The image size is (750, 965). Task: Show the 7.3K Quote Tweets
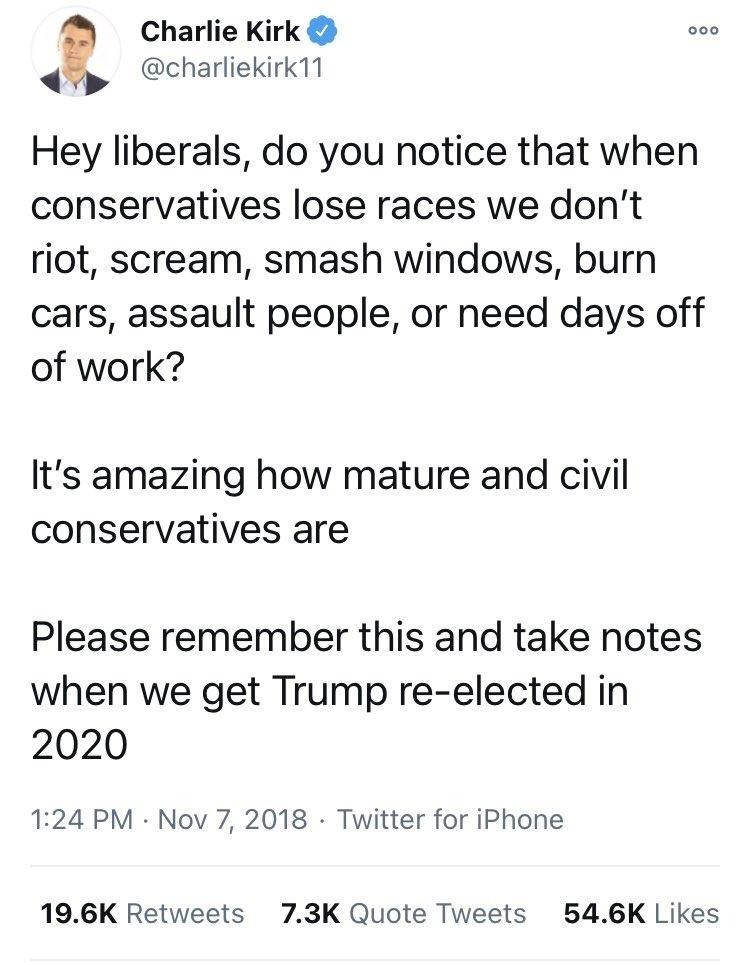(403, 913)
